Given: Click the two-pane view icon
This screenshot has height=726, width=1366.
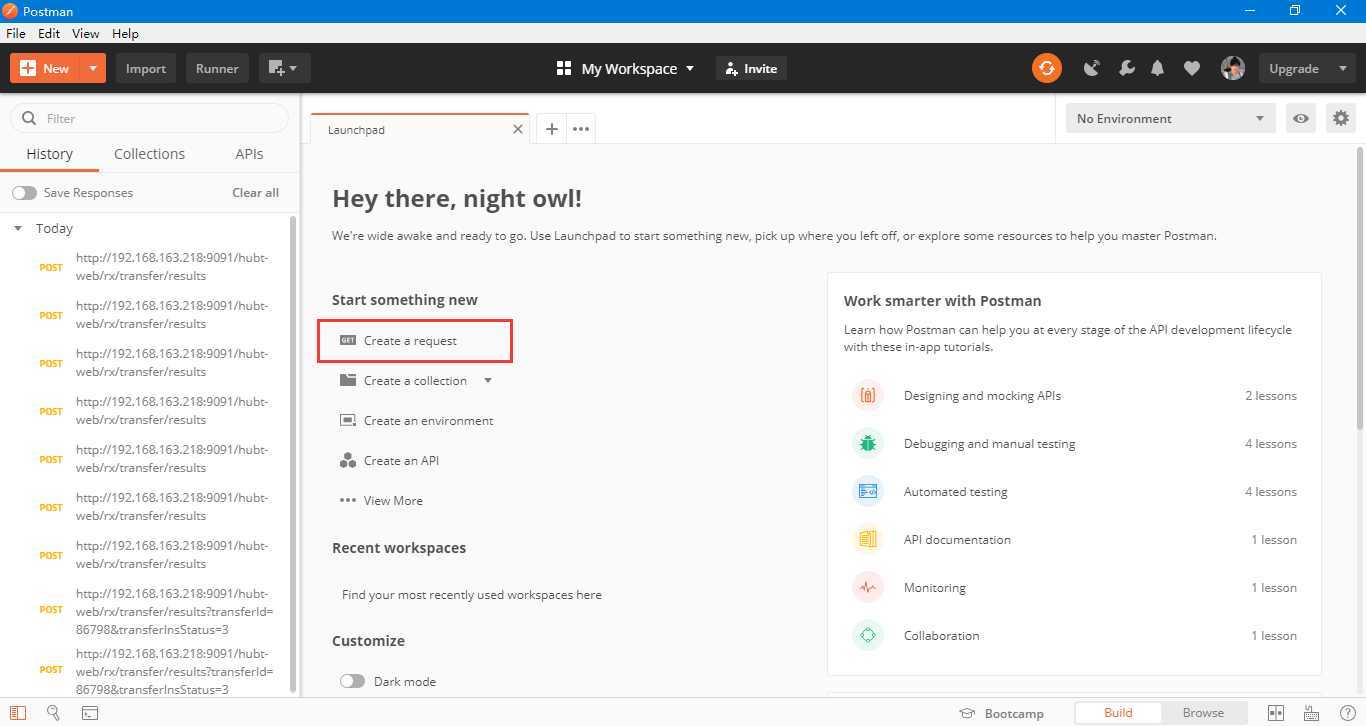Looking at the screenshot, I should tap(1276, 713).
